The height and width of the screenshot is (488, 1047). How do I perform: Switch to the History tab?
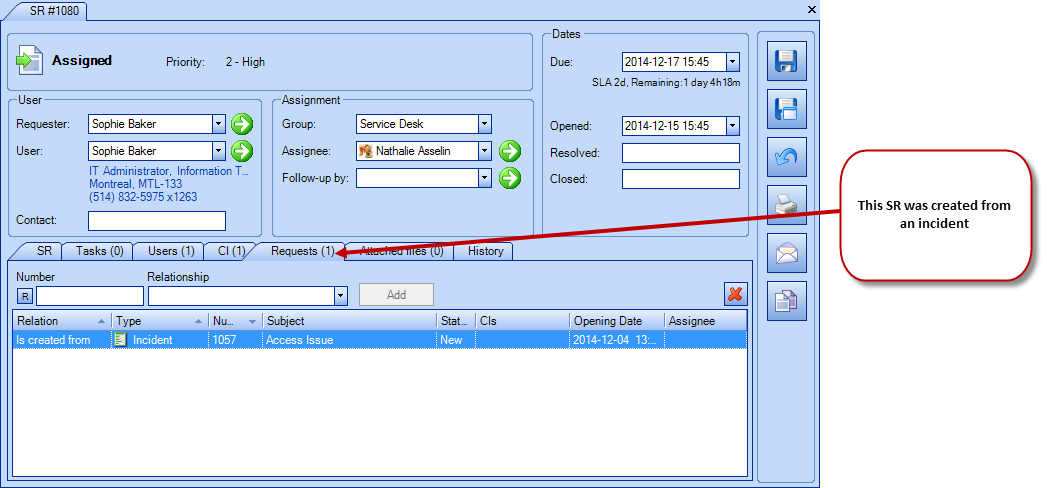click(x=485, y=251)
